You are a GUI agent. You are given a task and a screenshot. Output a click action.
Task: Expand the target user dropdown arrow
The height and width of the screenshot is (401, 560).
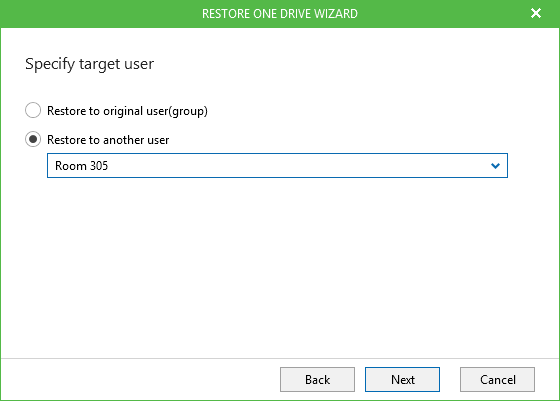pos(495,166)
